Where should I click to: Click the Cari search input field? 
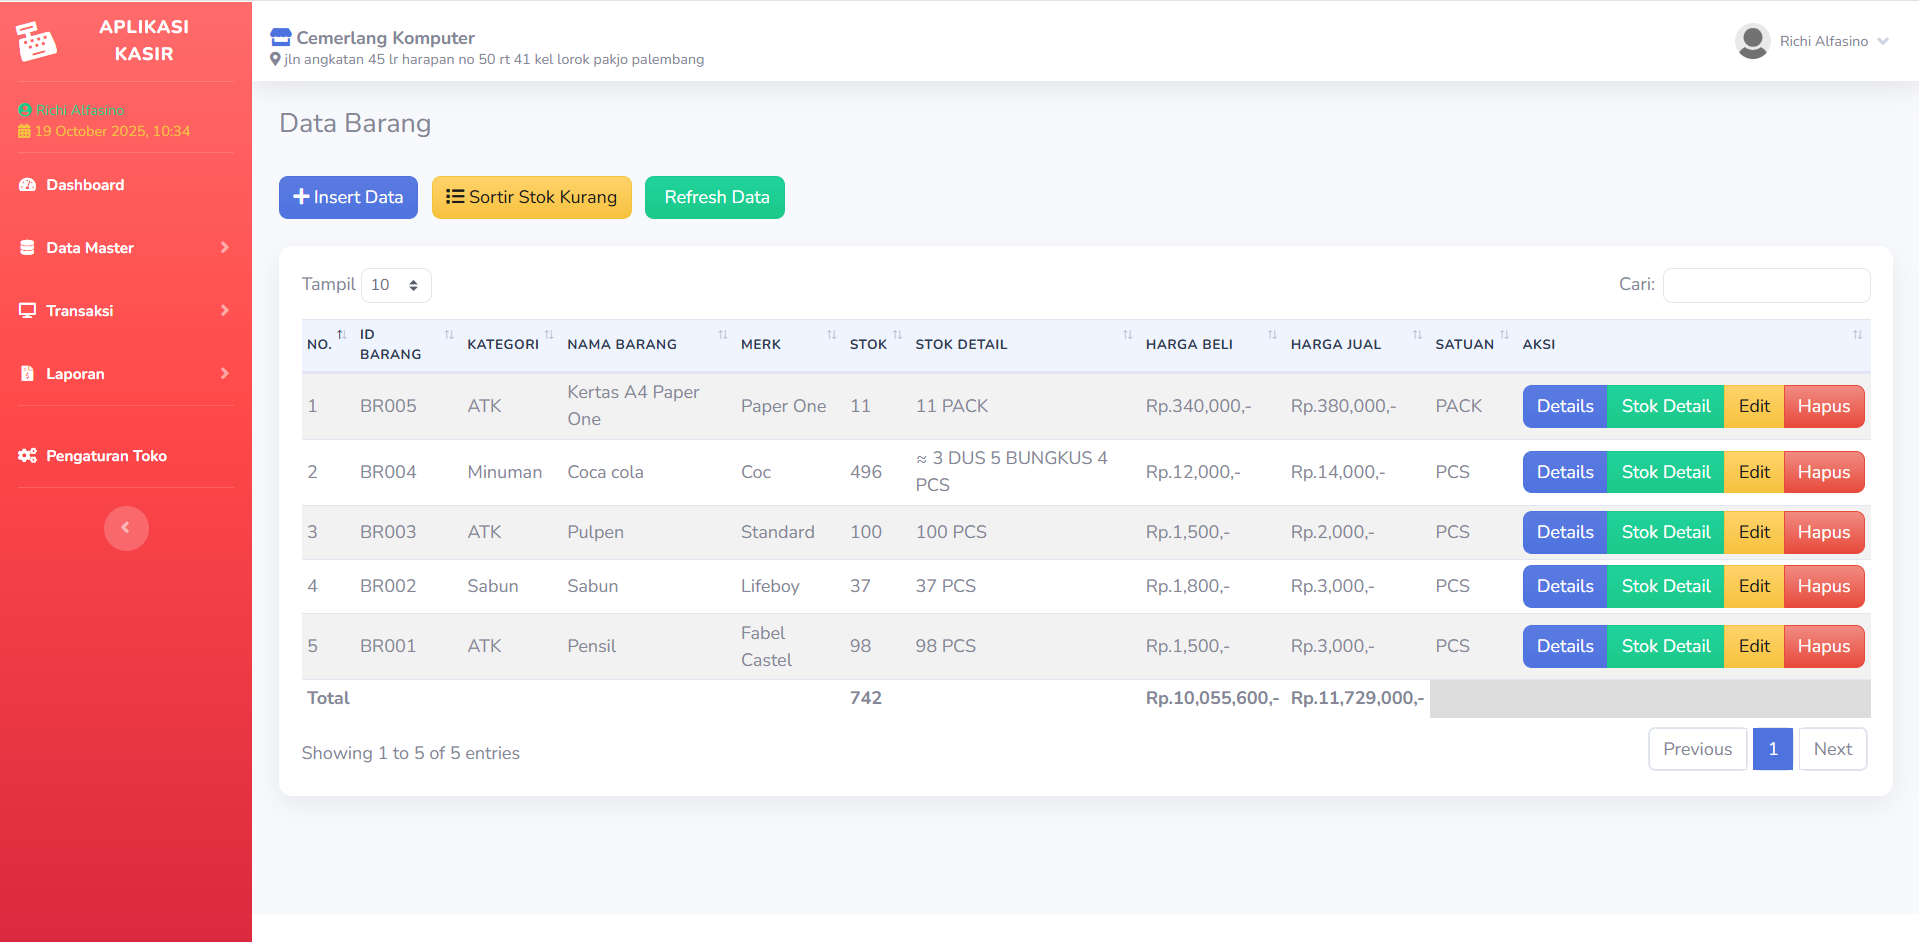click(x=1766, y=285)
